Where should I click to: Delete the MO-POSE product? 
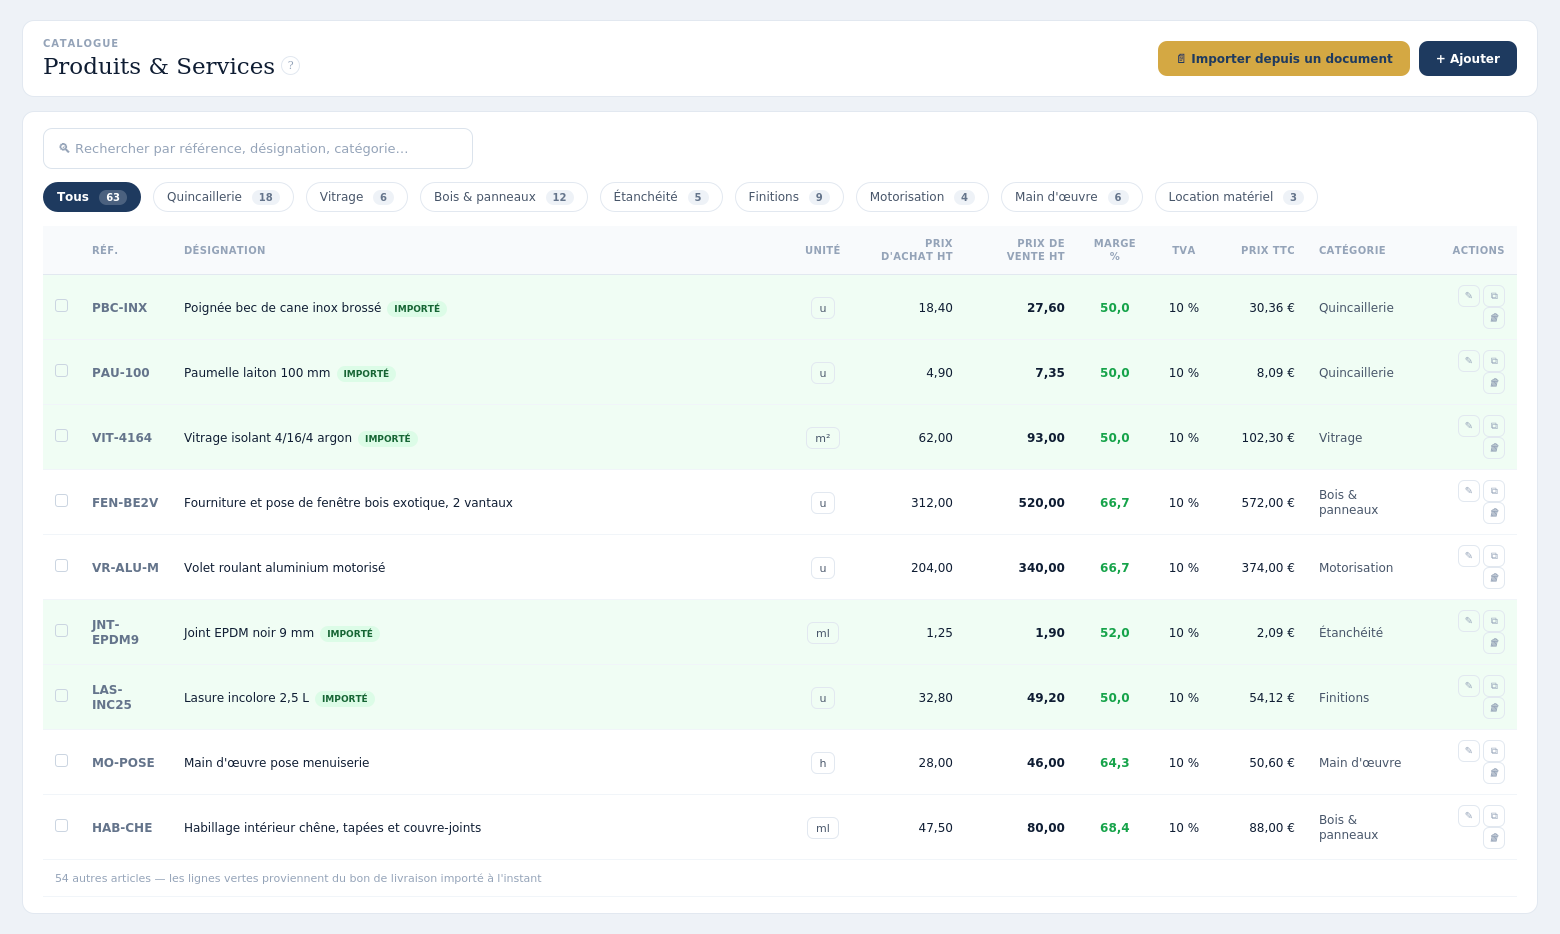click(x=1494, y=773)
